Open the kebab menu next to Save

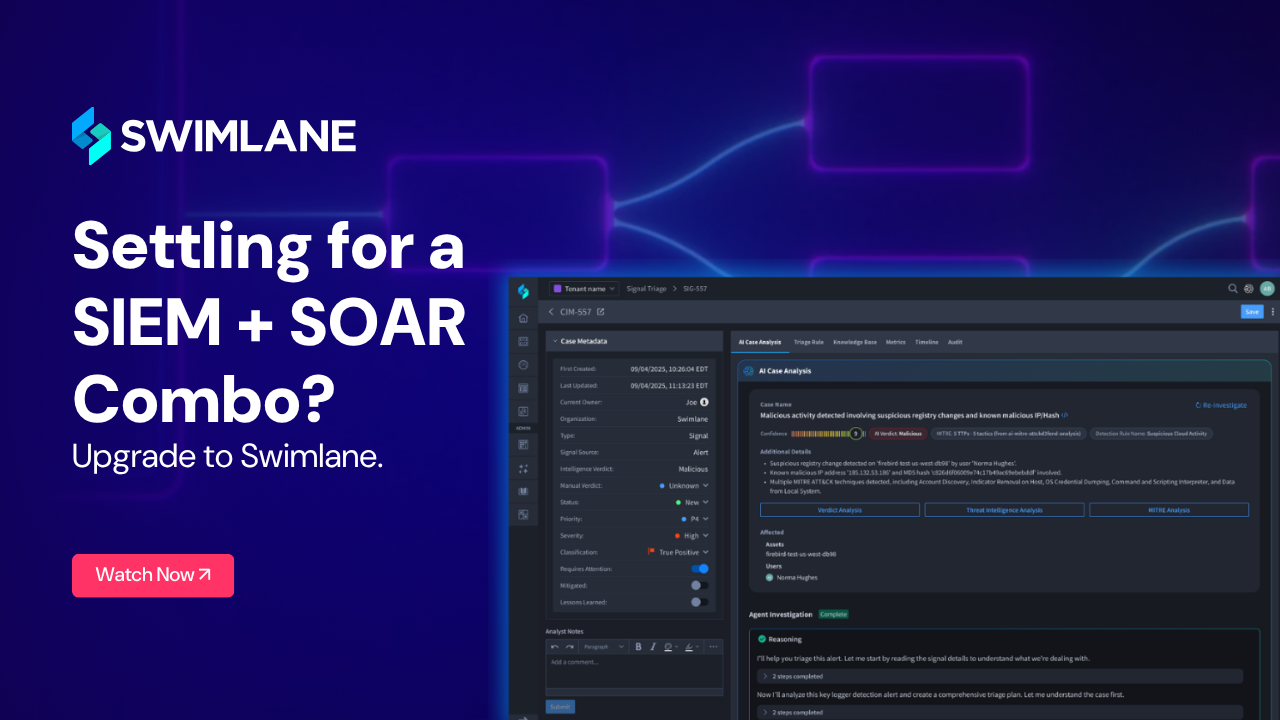[1273, 312]
